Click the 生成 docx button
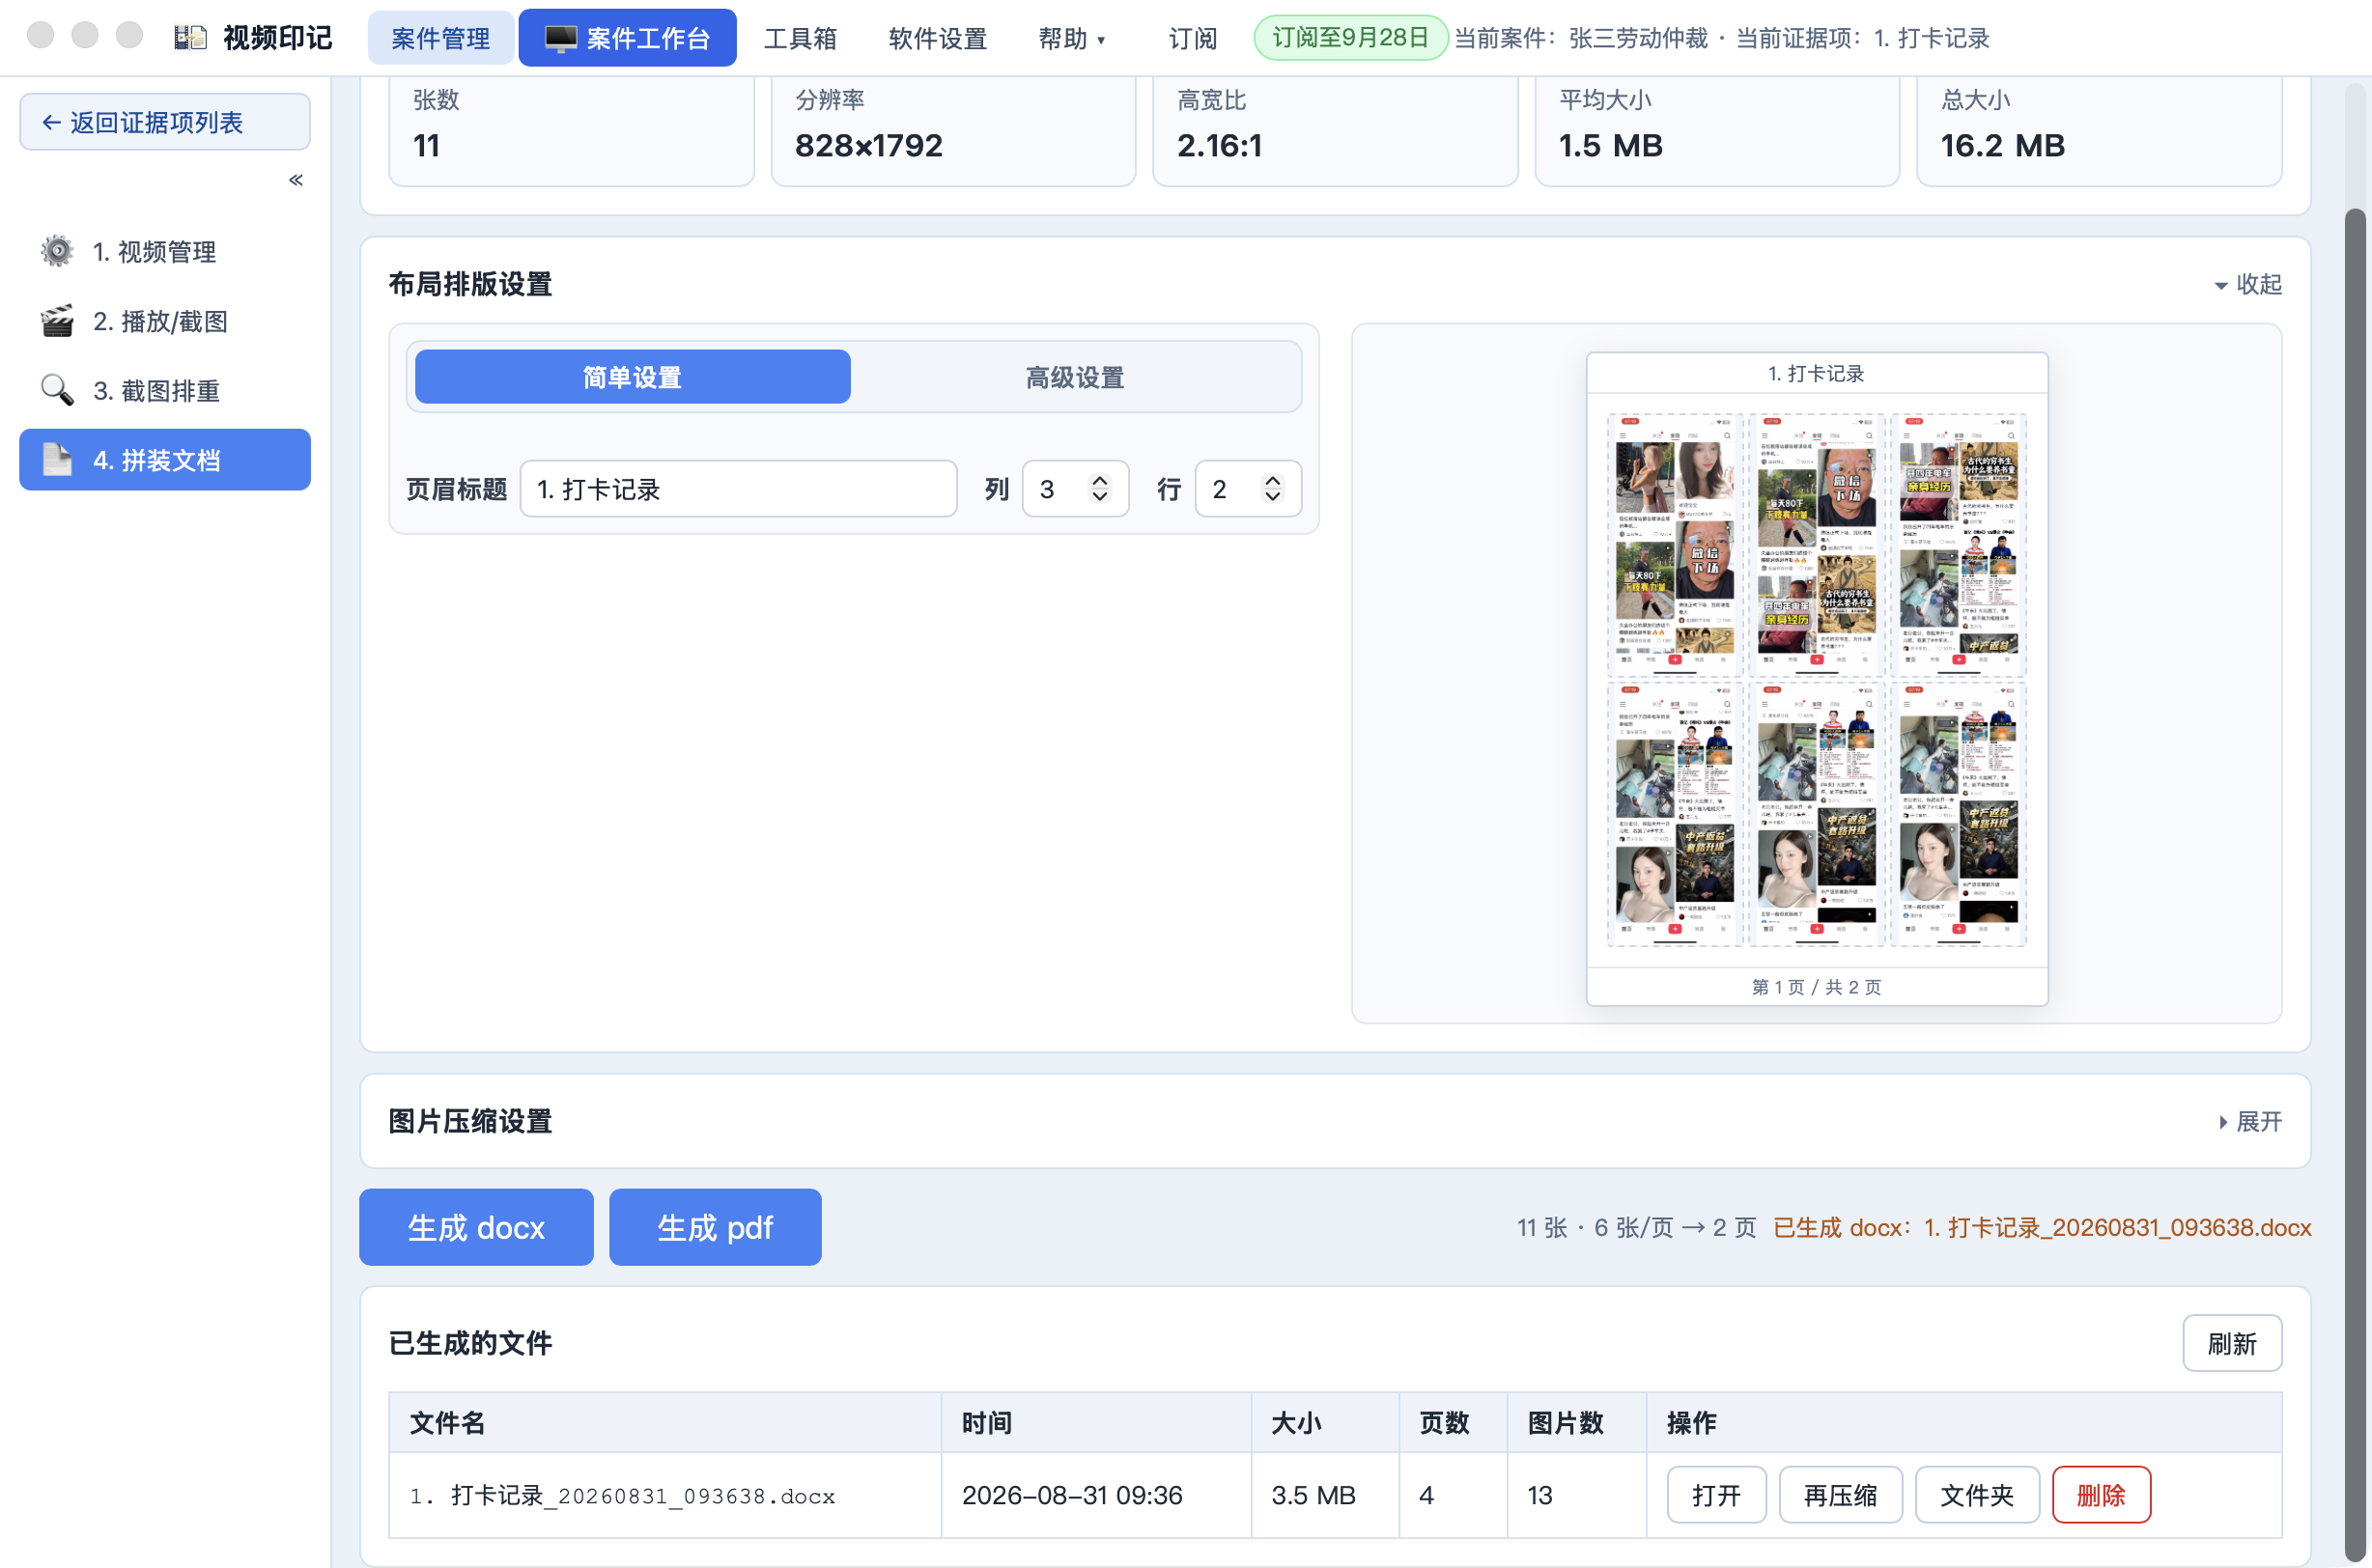Screen dimensions: 2372x1568 (476, 1227)
